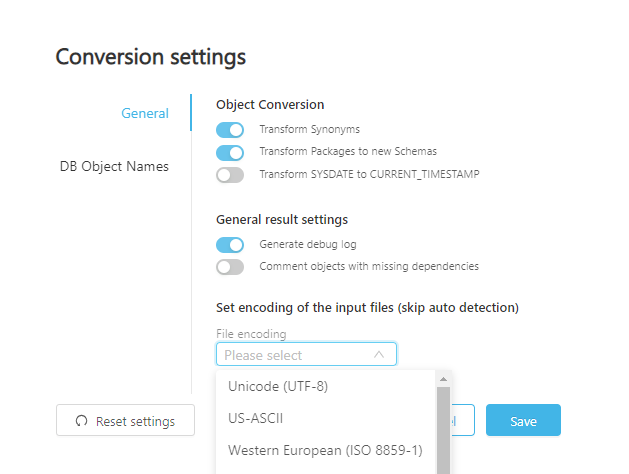Open the File encoding select box

point(305,354)
